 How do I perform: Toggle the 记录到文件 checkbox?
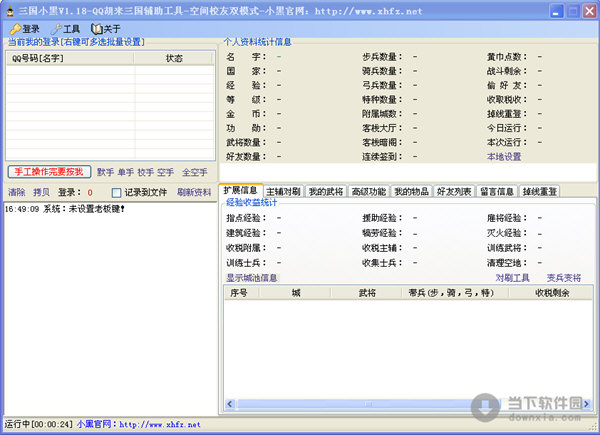click(x=117, y=192)
